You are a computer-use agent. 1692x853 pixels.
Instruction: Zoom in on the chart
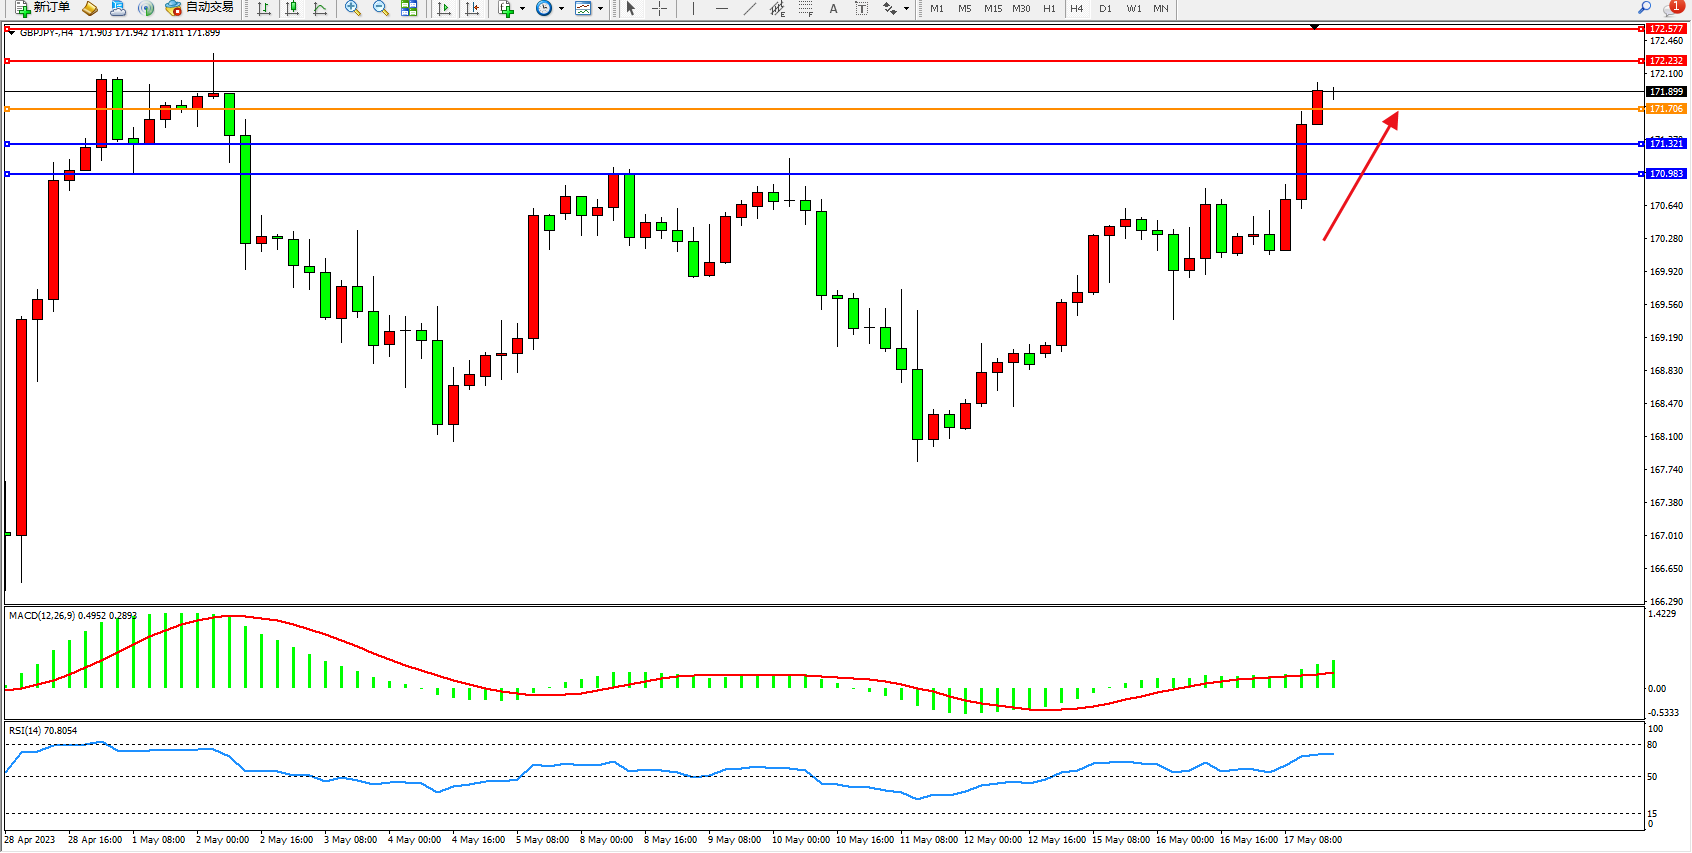[x=352, y=8]
